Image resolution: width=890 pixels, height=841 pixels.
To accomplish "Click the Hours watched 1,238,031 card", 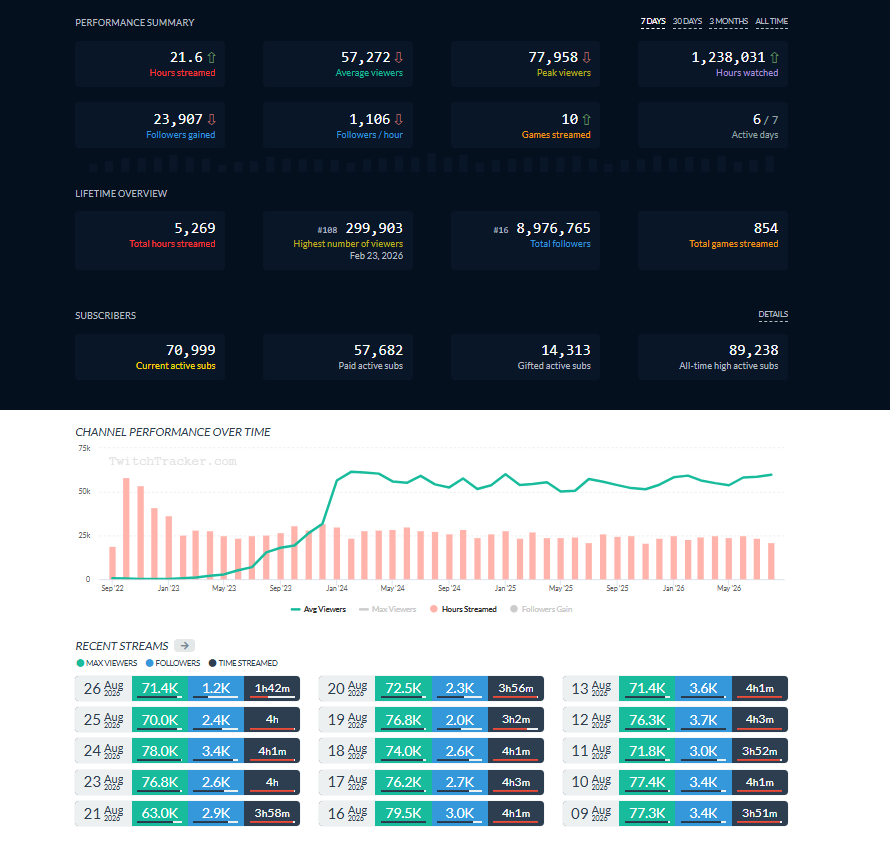I will pos(713,64).
